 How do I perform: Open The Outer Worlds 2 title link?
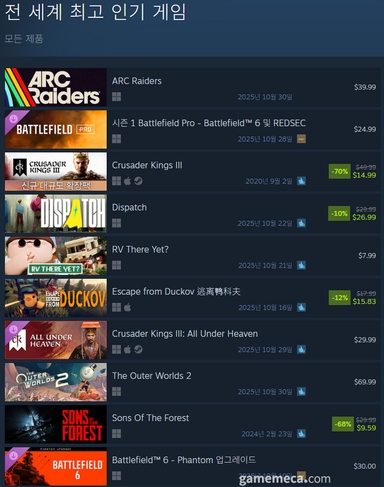152,376
